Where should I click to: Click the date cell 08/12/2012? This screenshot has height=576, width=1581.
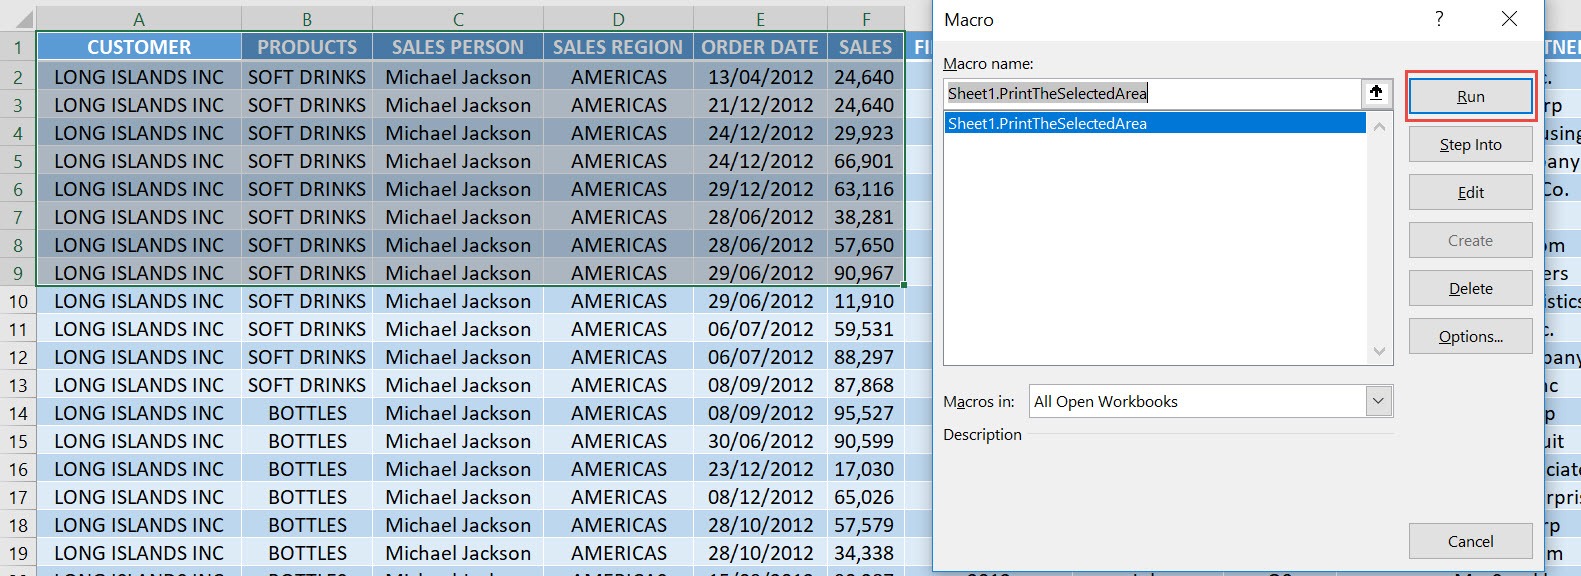pos(760,497)
